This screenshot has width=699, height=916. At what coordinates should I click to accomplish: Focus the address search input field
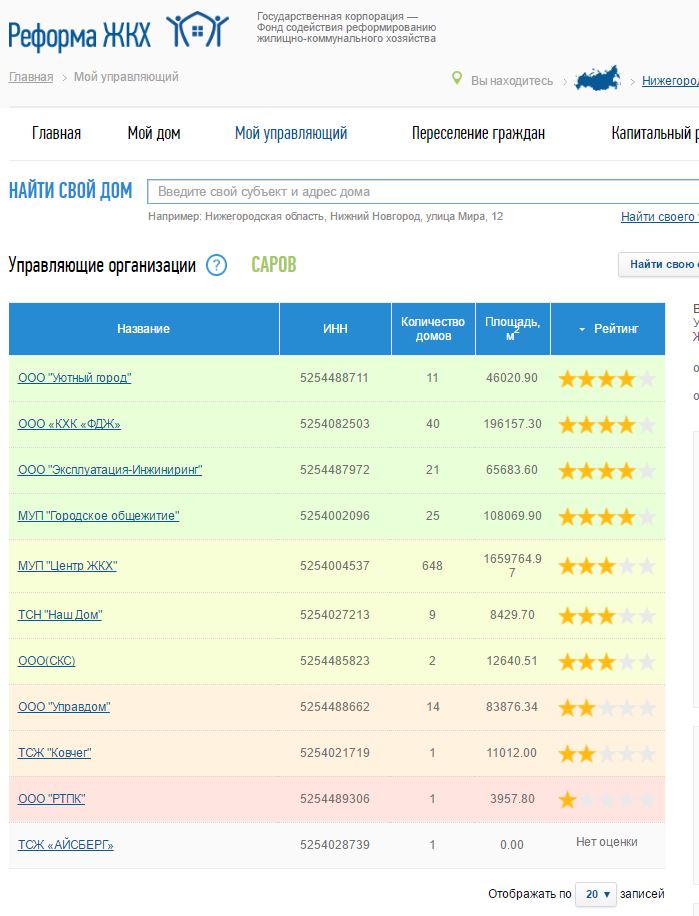[x=423, y=192]
